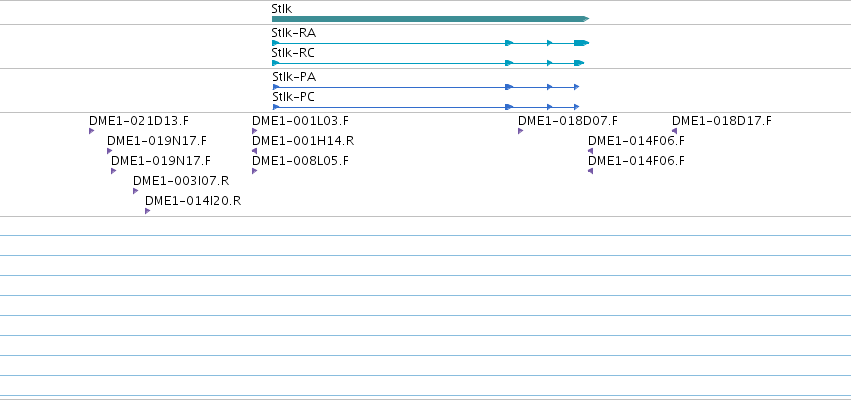The image size is (851, 400).
Task: Click the DME1-014I20.R label
Action: [193, 201]
